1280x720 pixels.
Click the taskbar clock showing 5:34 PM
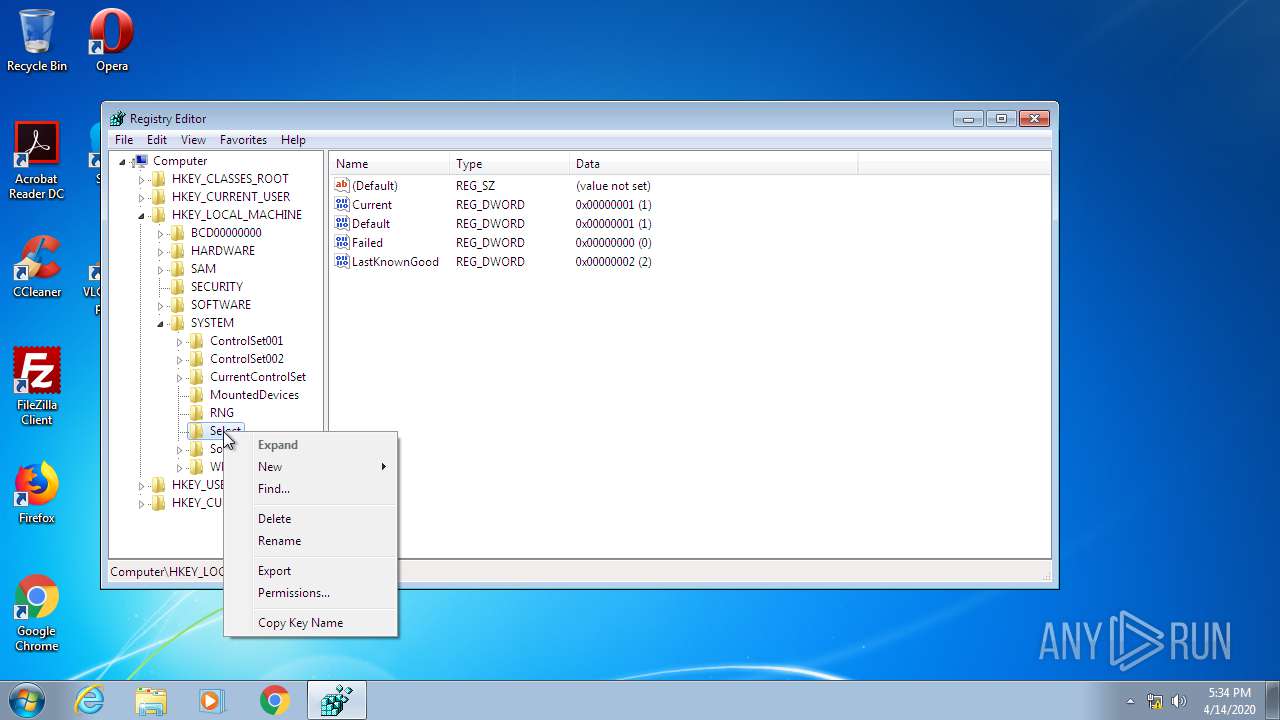point(1229,700)
